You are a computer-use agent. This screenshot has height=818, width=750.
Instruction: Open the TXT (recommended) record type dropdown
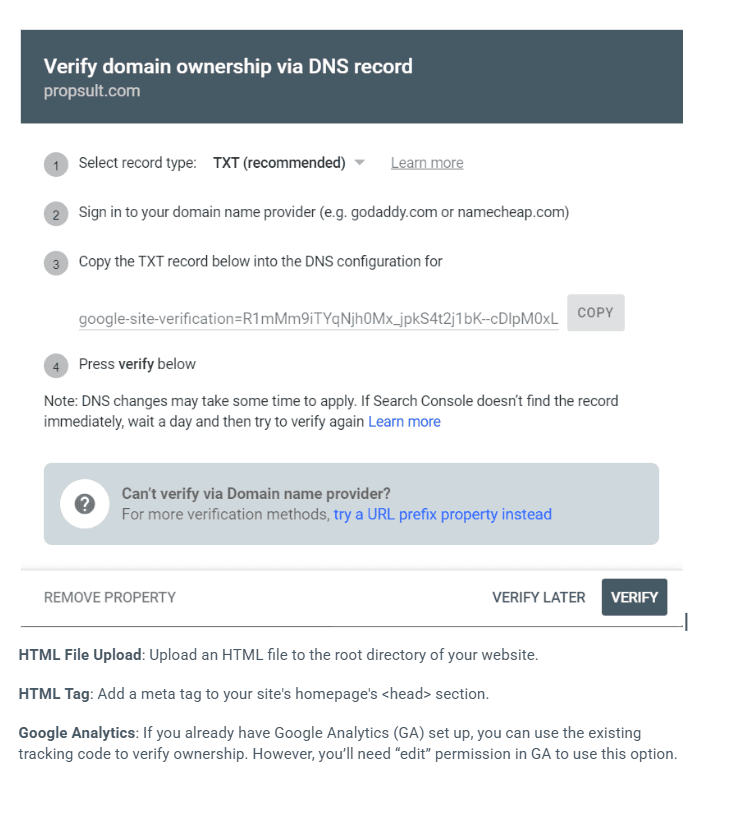tap(289, 163)
